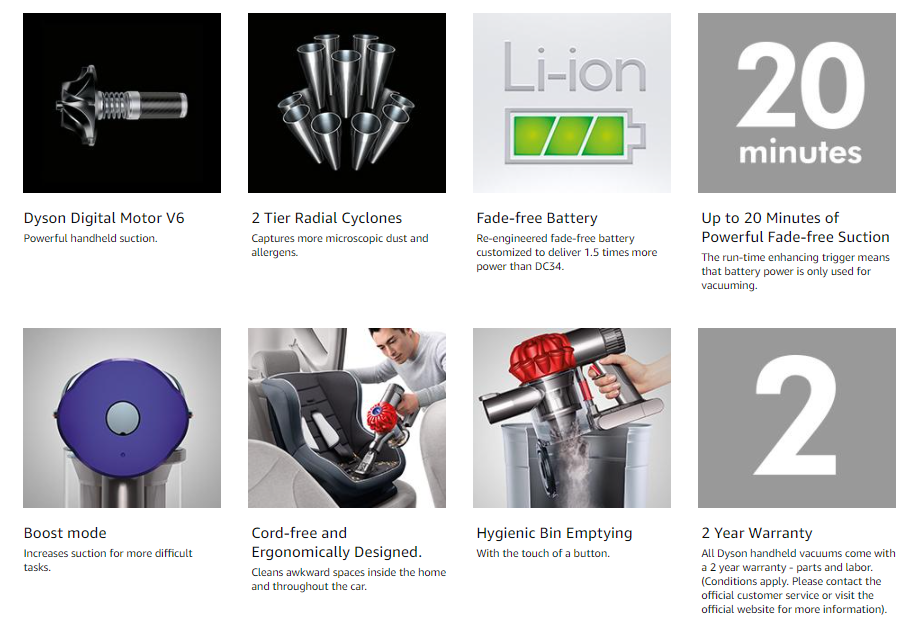Viewport: 924px width, 627px height.
Task: Click the Dyson Digital Motor V6 image
Action: [x=122, y=103]
